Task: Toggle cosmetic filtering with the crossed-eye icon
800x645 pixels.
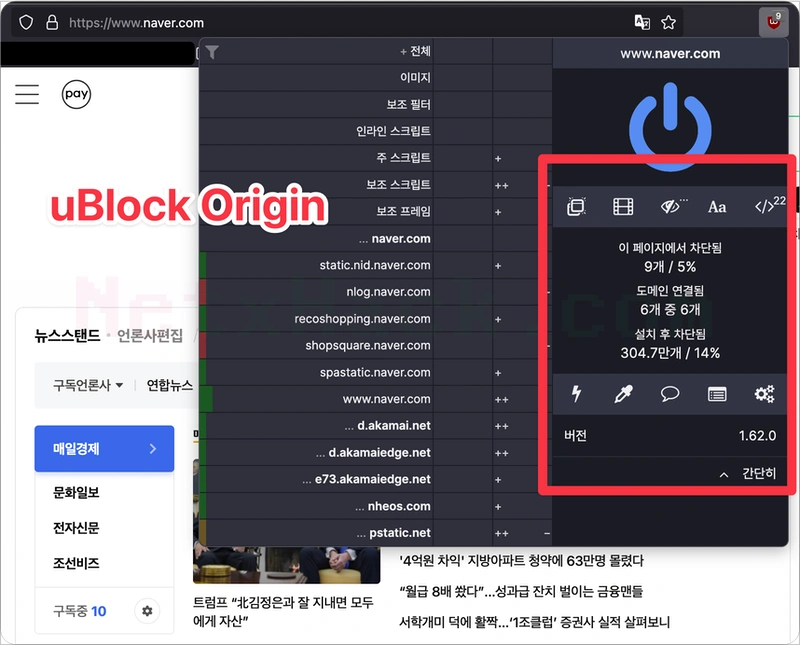Action: point(670,207)
